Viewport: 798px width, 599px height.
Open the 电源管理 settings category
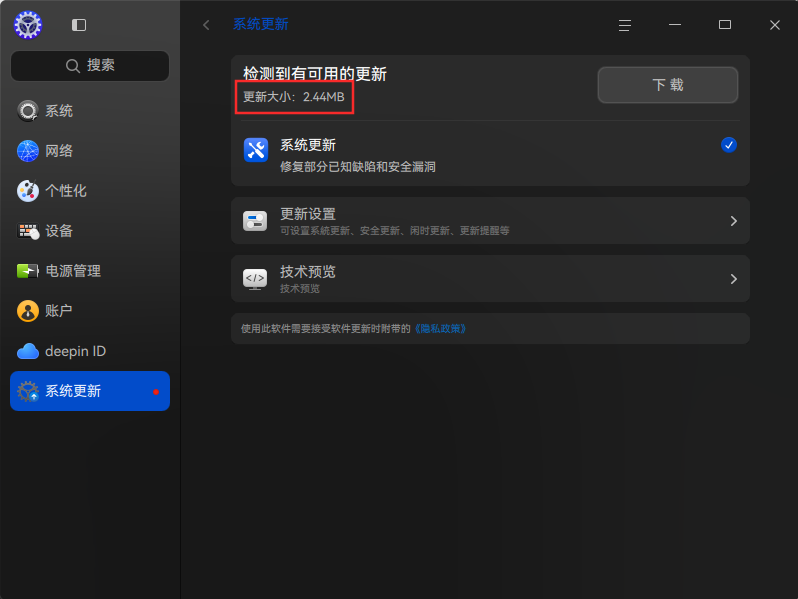pyautogui.click(x=90, y=271)
